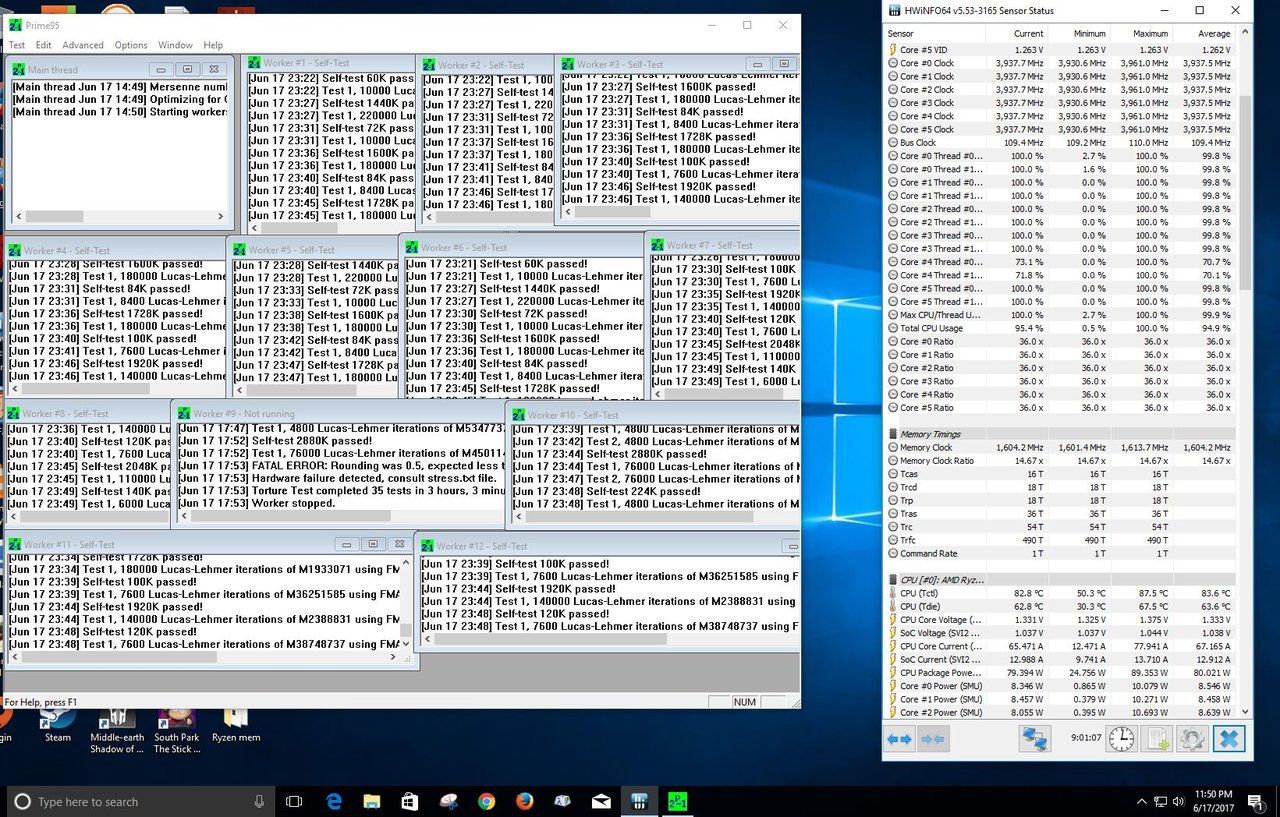Screen dimensions: 1280x817
Task: Select the Total CPU Usage sensor row
Action: (x=1060, y=328)
